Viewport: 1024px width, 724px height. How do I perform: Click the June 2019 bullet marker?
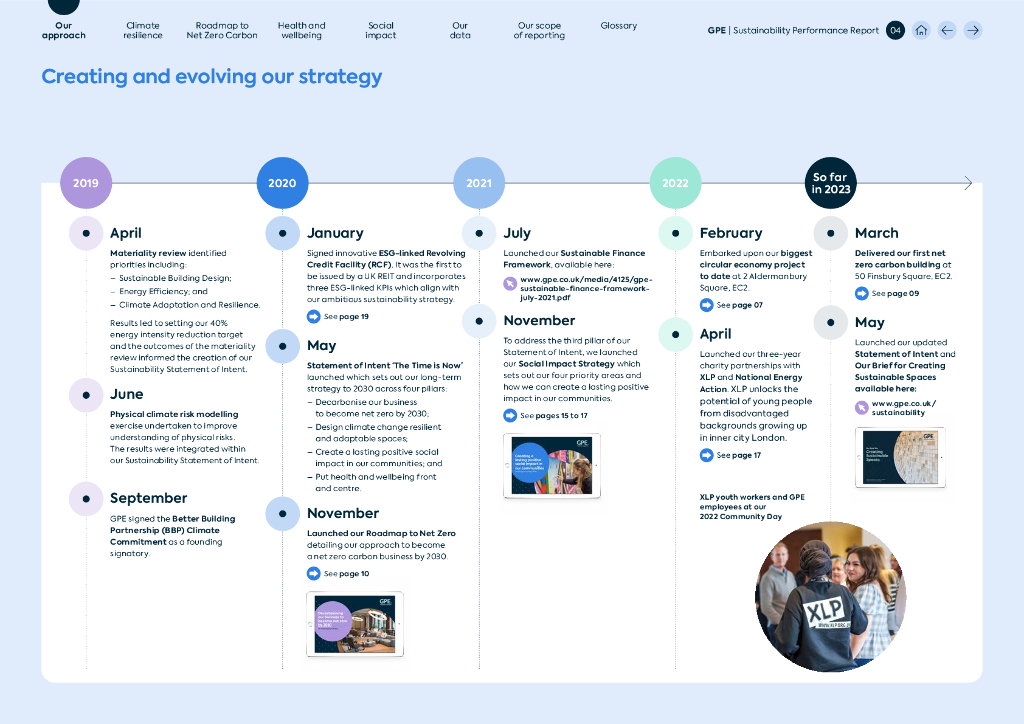86,395
